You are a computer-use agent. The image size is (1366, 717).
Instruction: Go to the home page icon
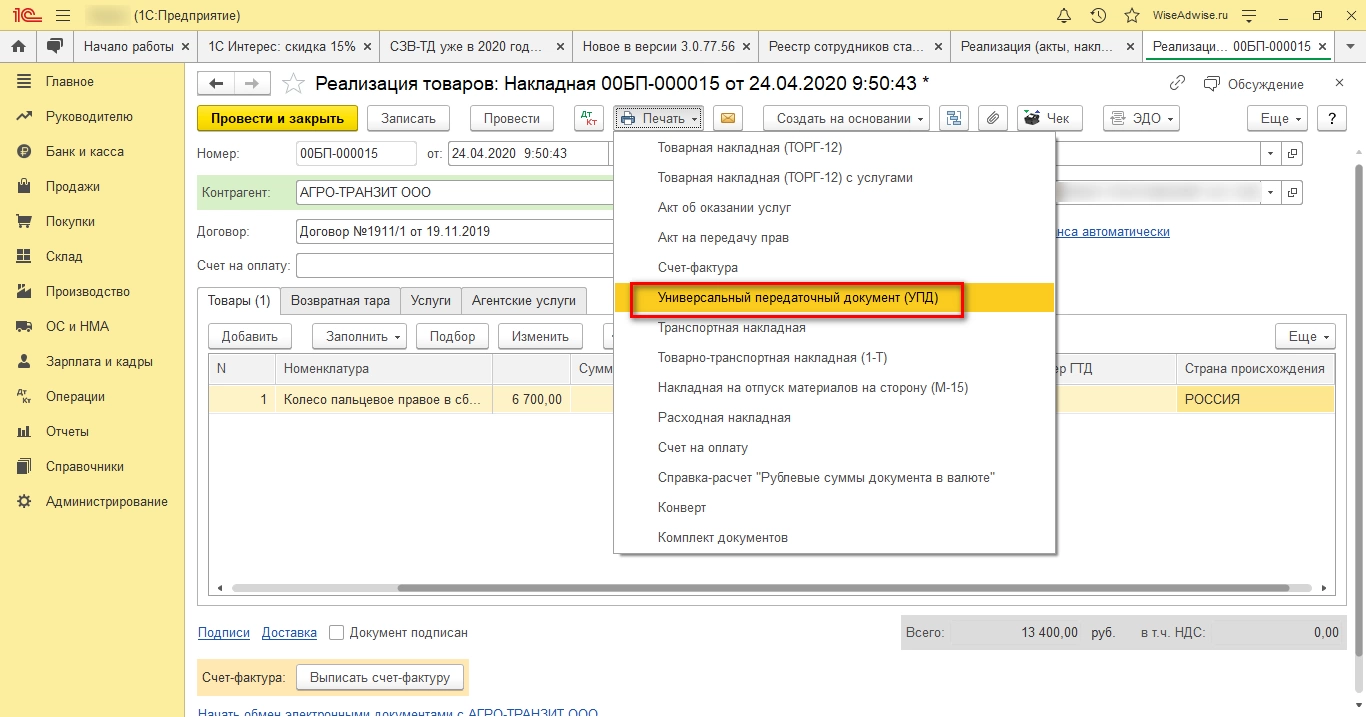click(18, 47)
